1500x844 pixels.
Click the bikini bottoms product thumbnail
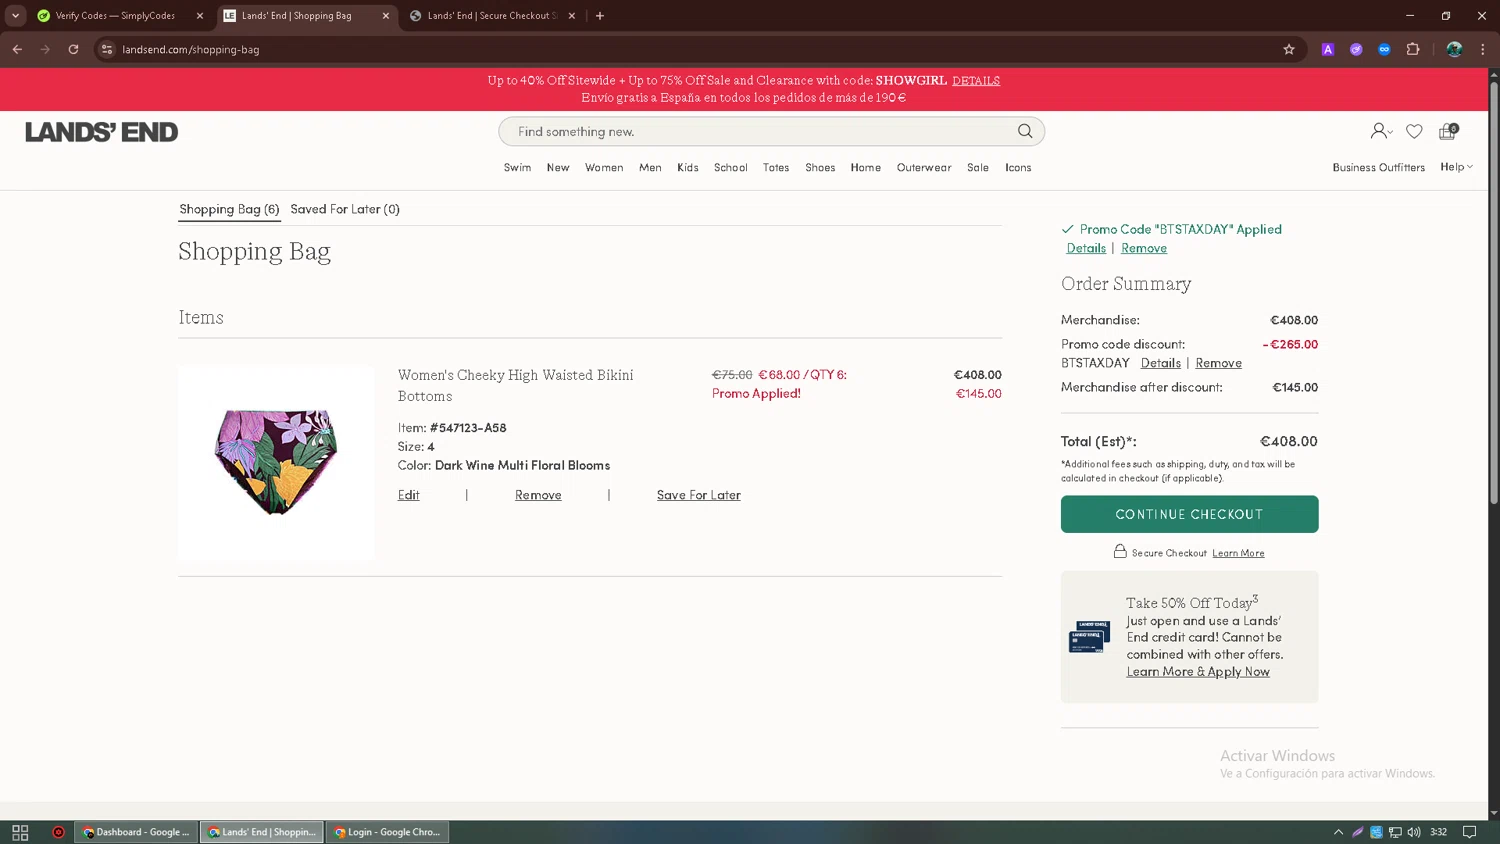click(x=276, y=463)
